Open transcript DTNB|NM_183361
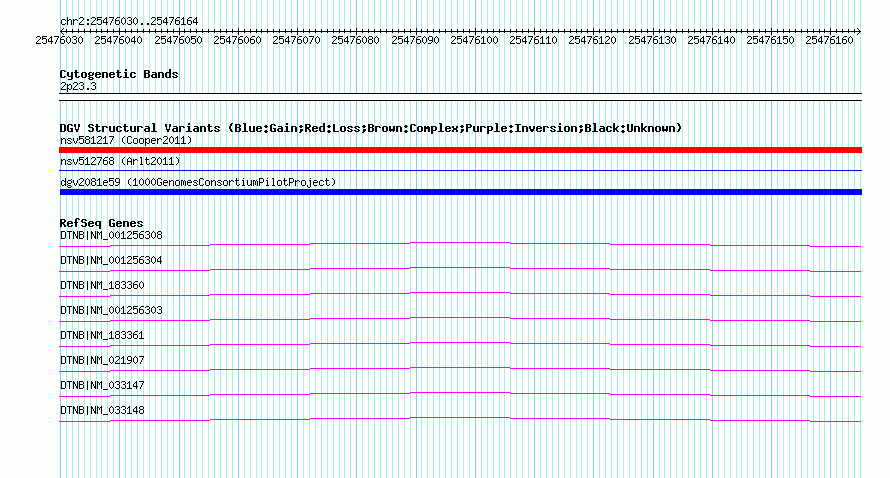Screen dimensions: 890x478 pos(102,336)
